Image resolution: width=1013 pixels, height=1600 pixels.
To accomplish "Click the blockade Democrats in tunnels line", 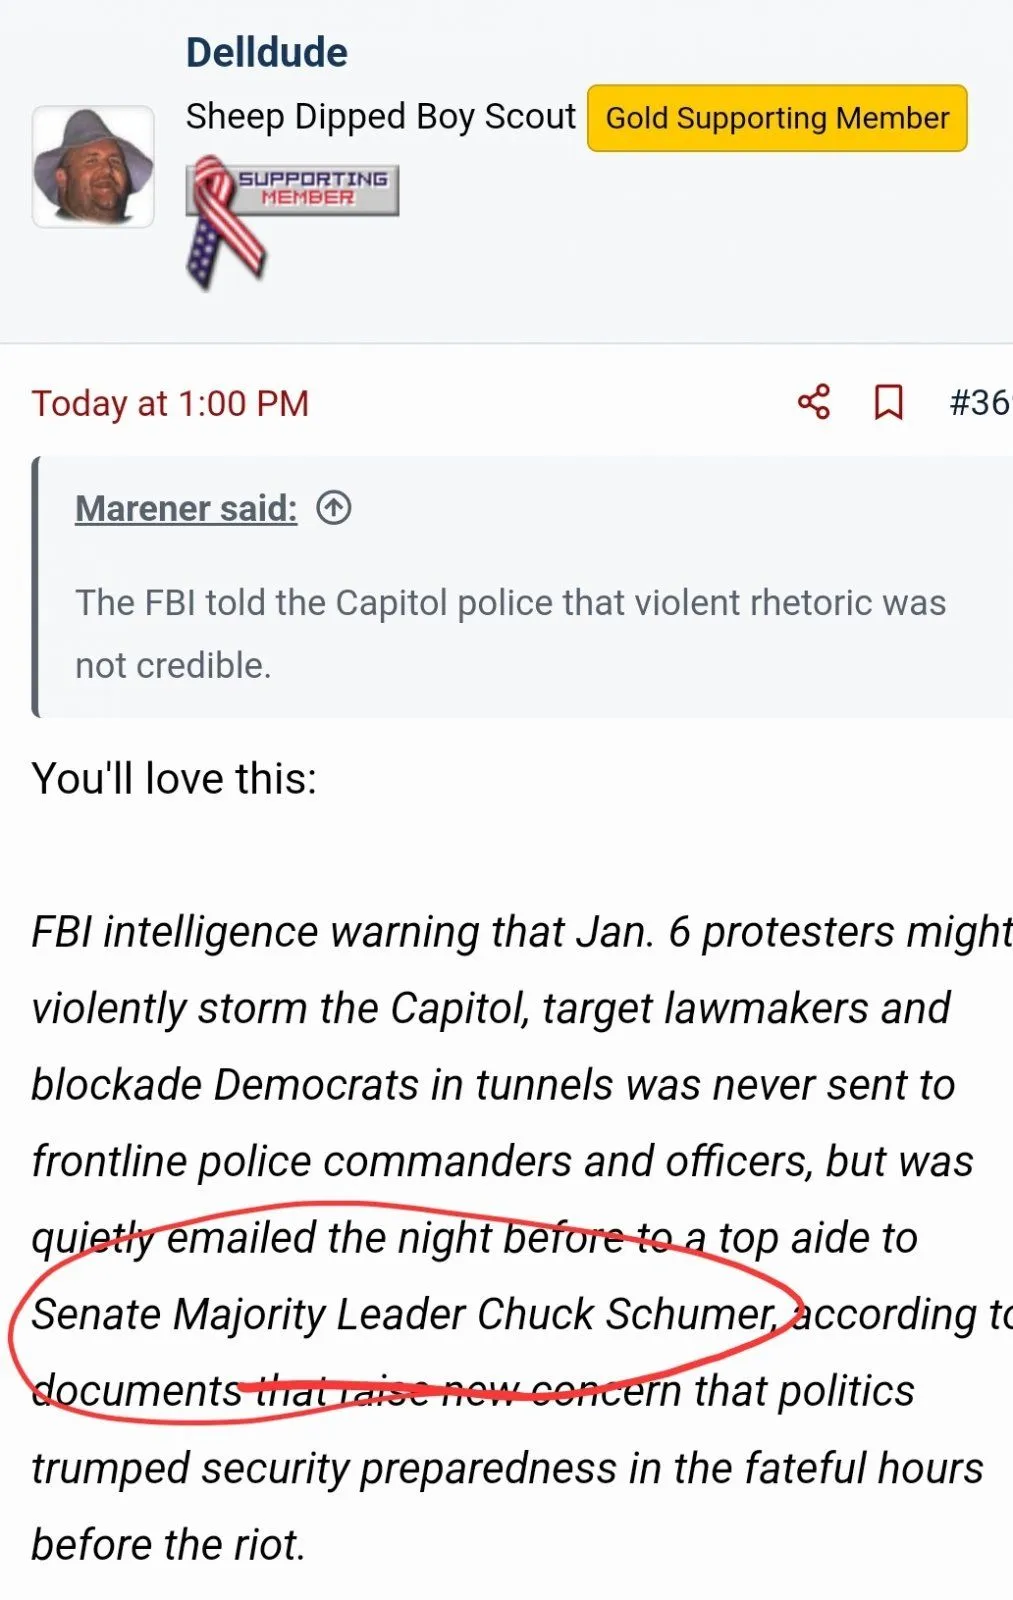I will pyautogui.click(x=492, y=1085).
